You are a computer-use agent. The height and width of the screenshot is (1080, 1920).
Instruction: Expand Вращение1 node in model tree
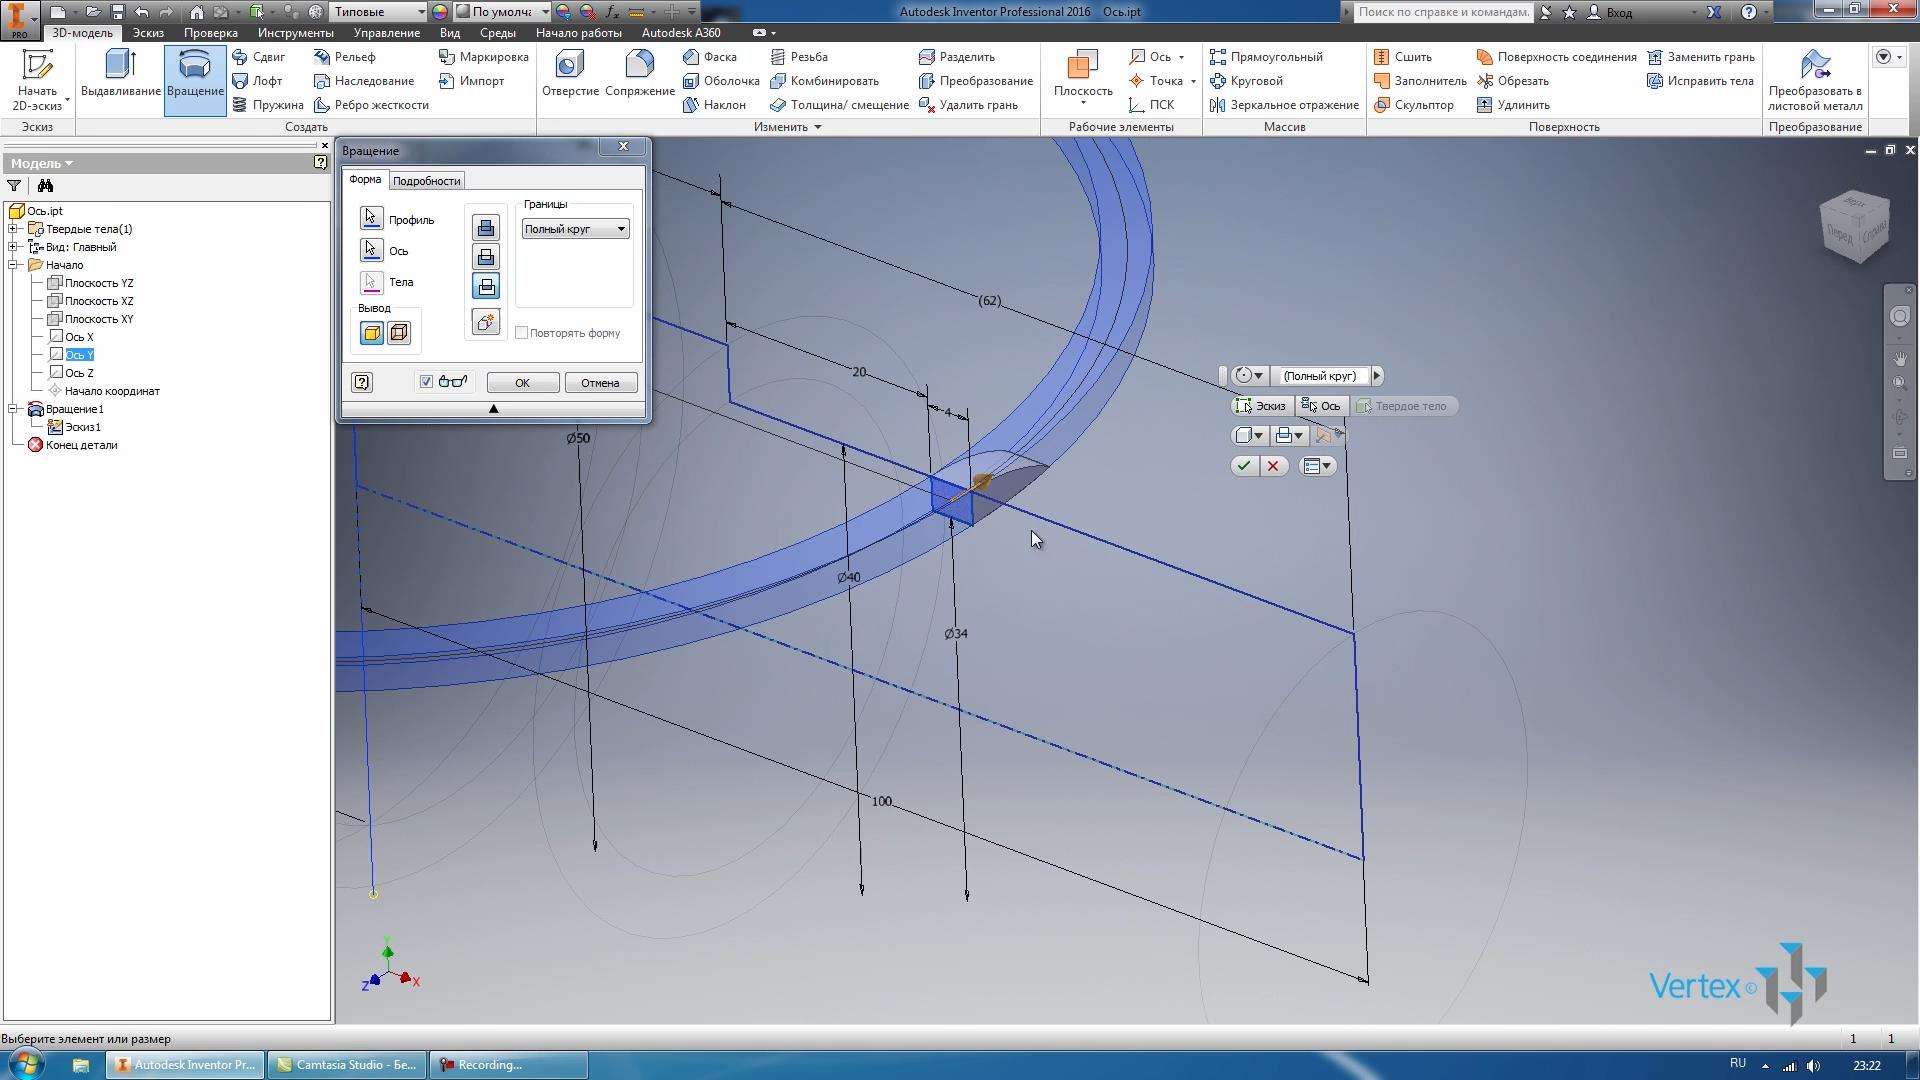[13, 409]
